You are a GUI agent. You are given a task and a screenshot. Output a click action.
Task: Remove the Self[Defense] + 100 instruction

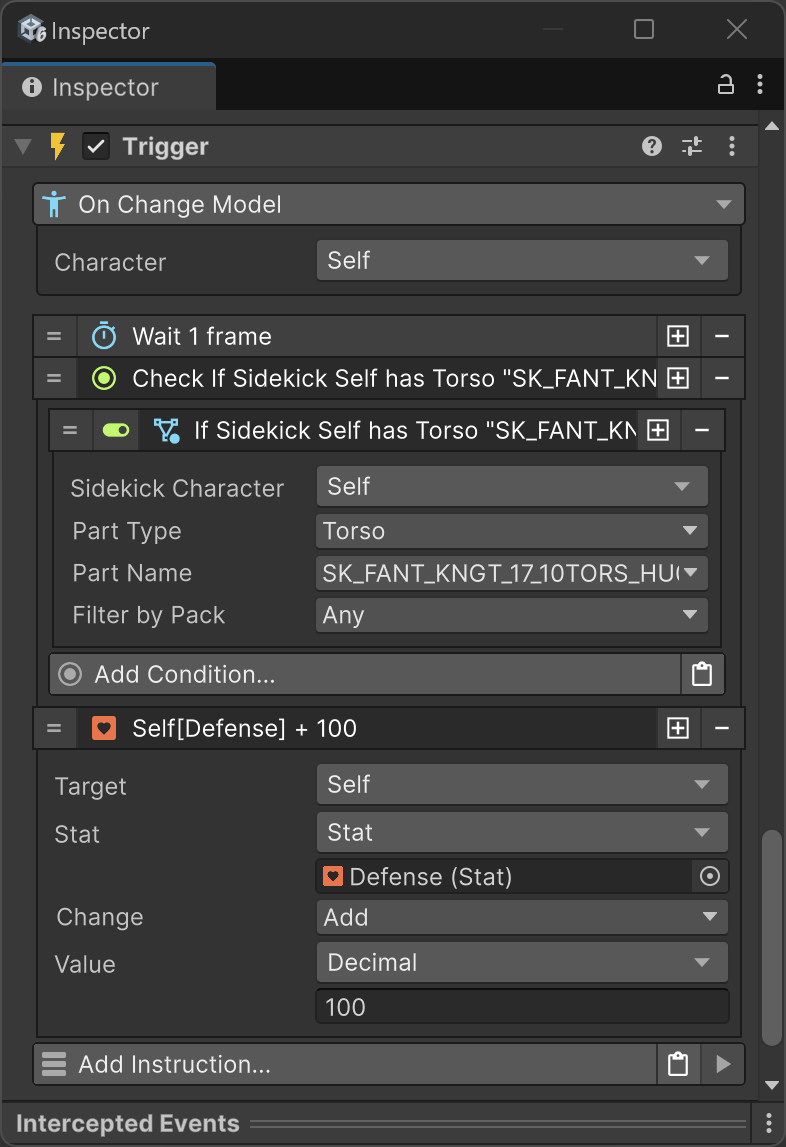[722, 729]
